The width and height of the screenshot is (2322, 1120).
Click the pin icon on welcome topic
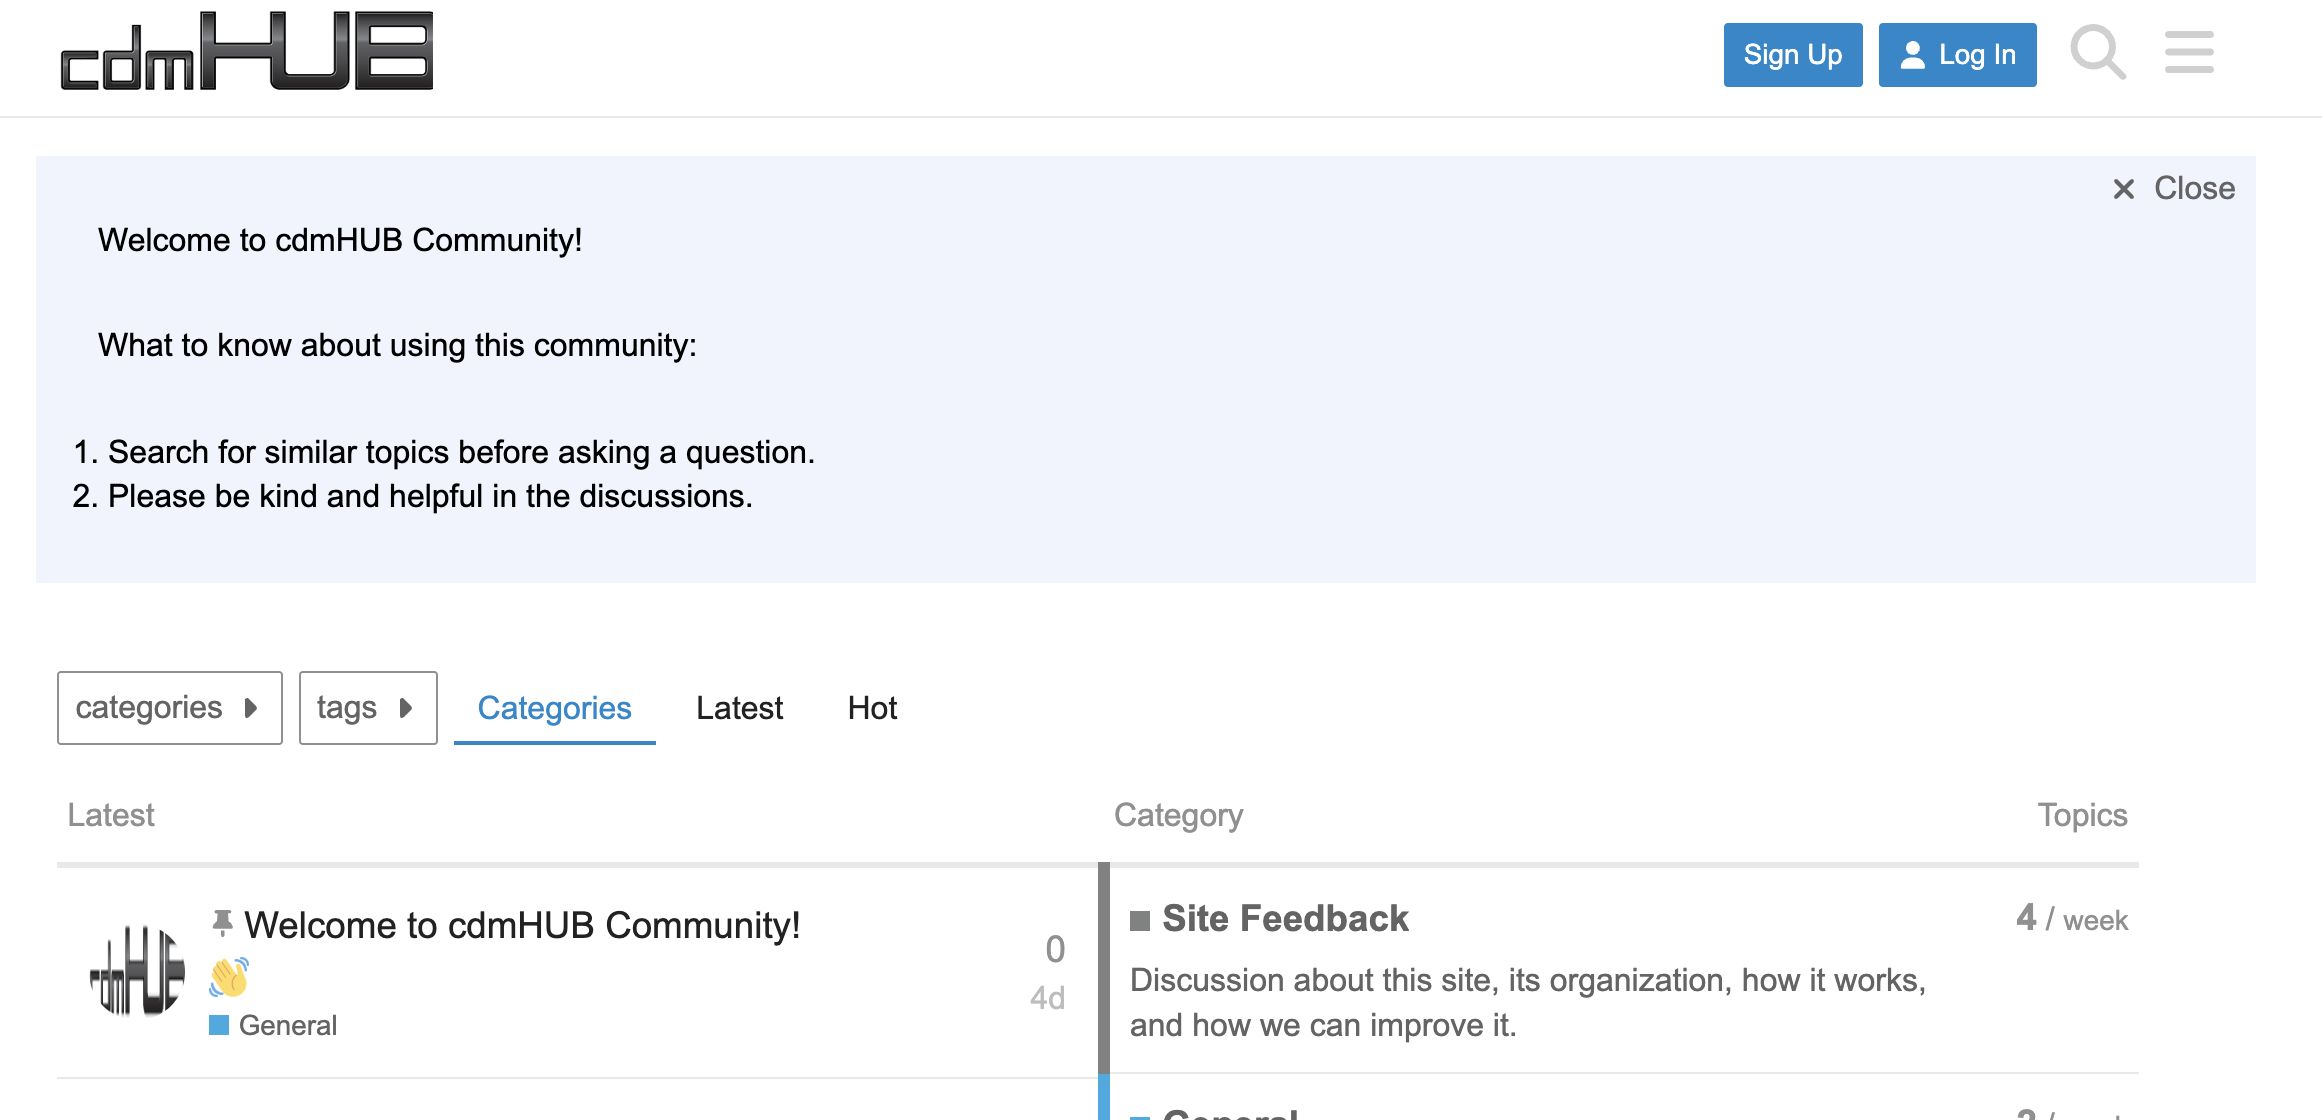click(222, 922)
